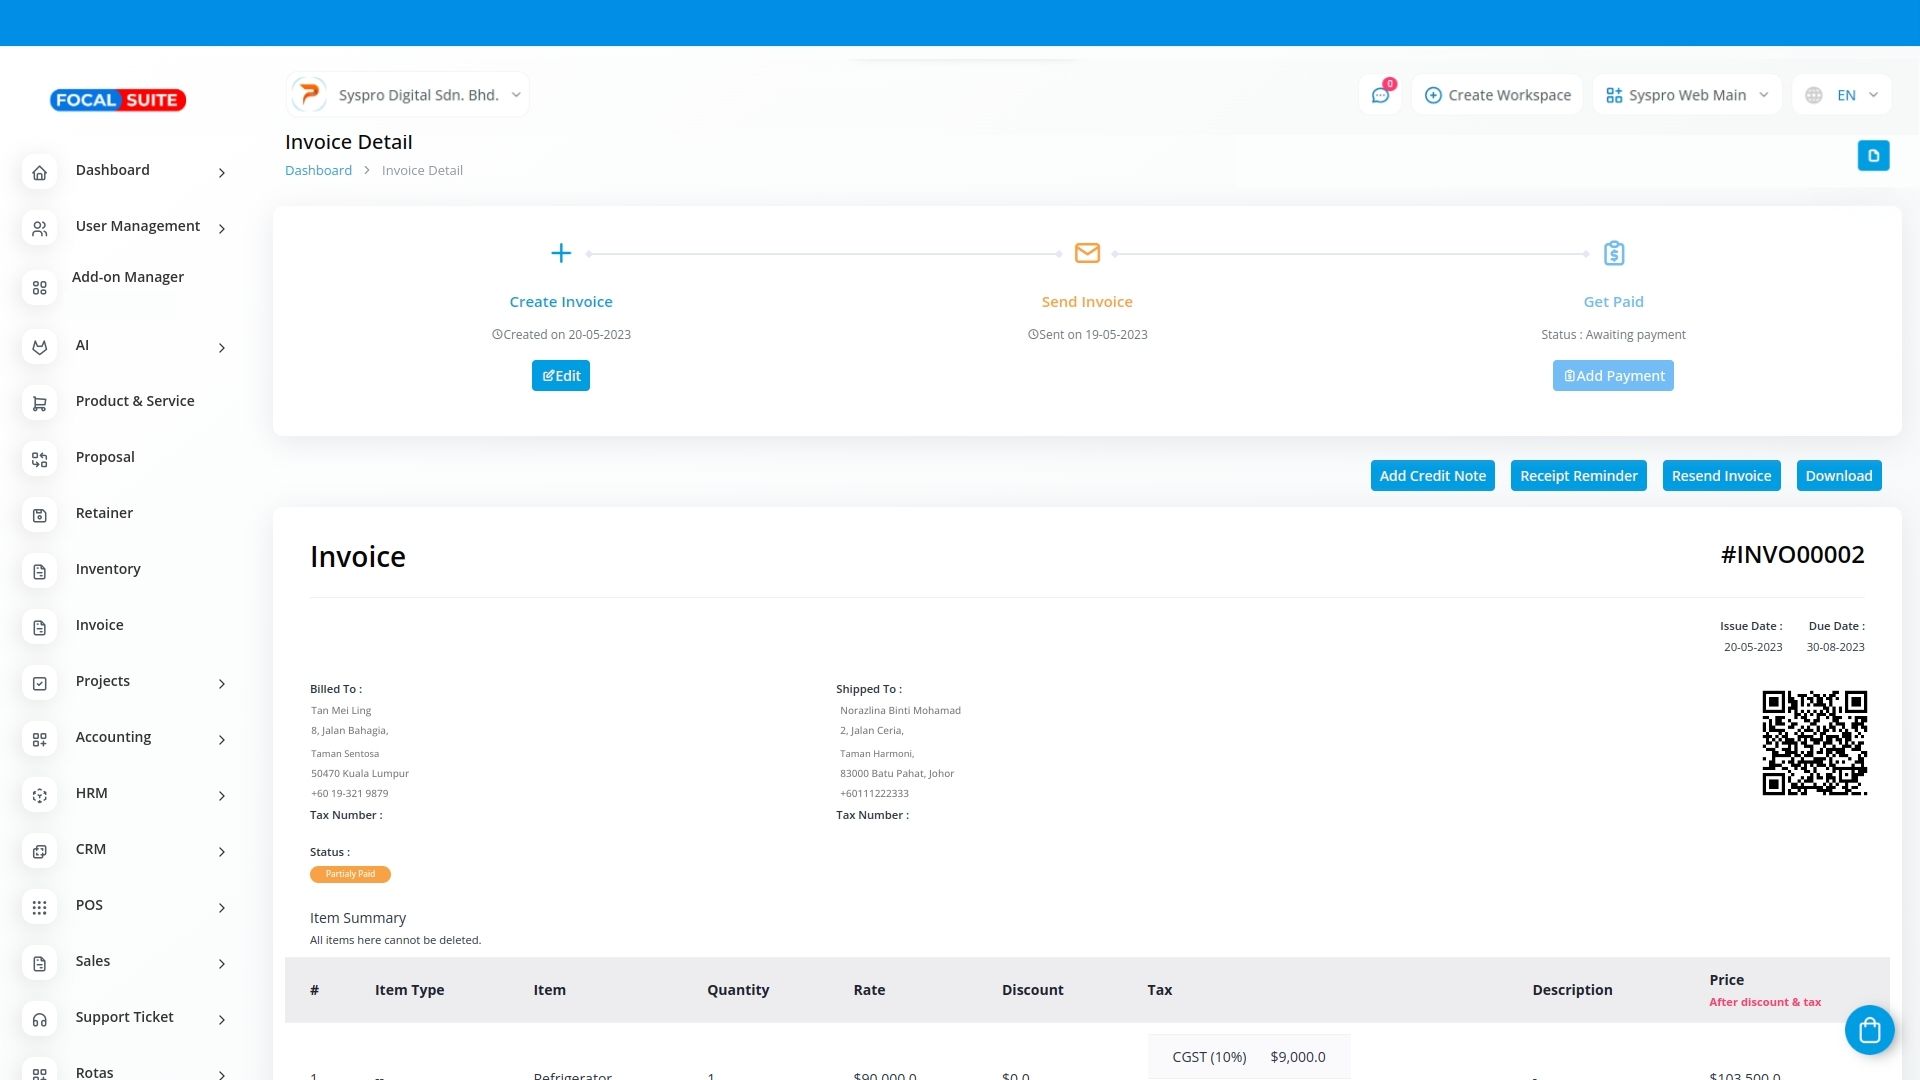Click the chat messages notification icon
The height and width of the screenshot is (1080, 1920).
point(1380,95)
